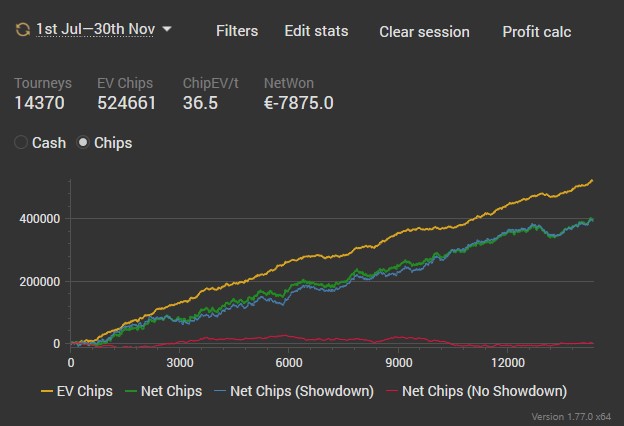Click the ChipEV/t stat value 36.5
This screenshot has width=624, height=426.
(x=200, y=102)
